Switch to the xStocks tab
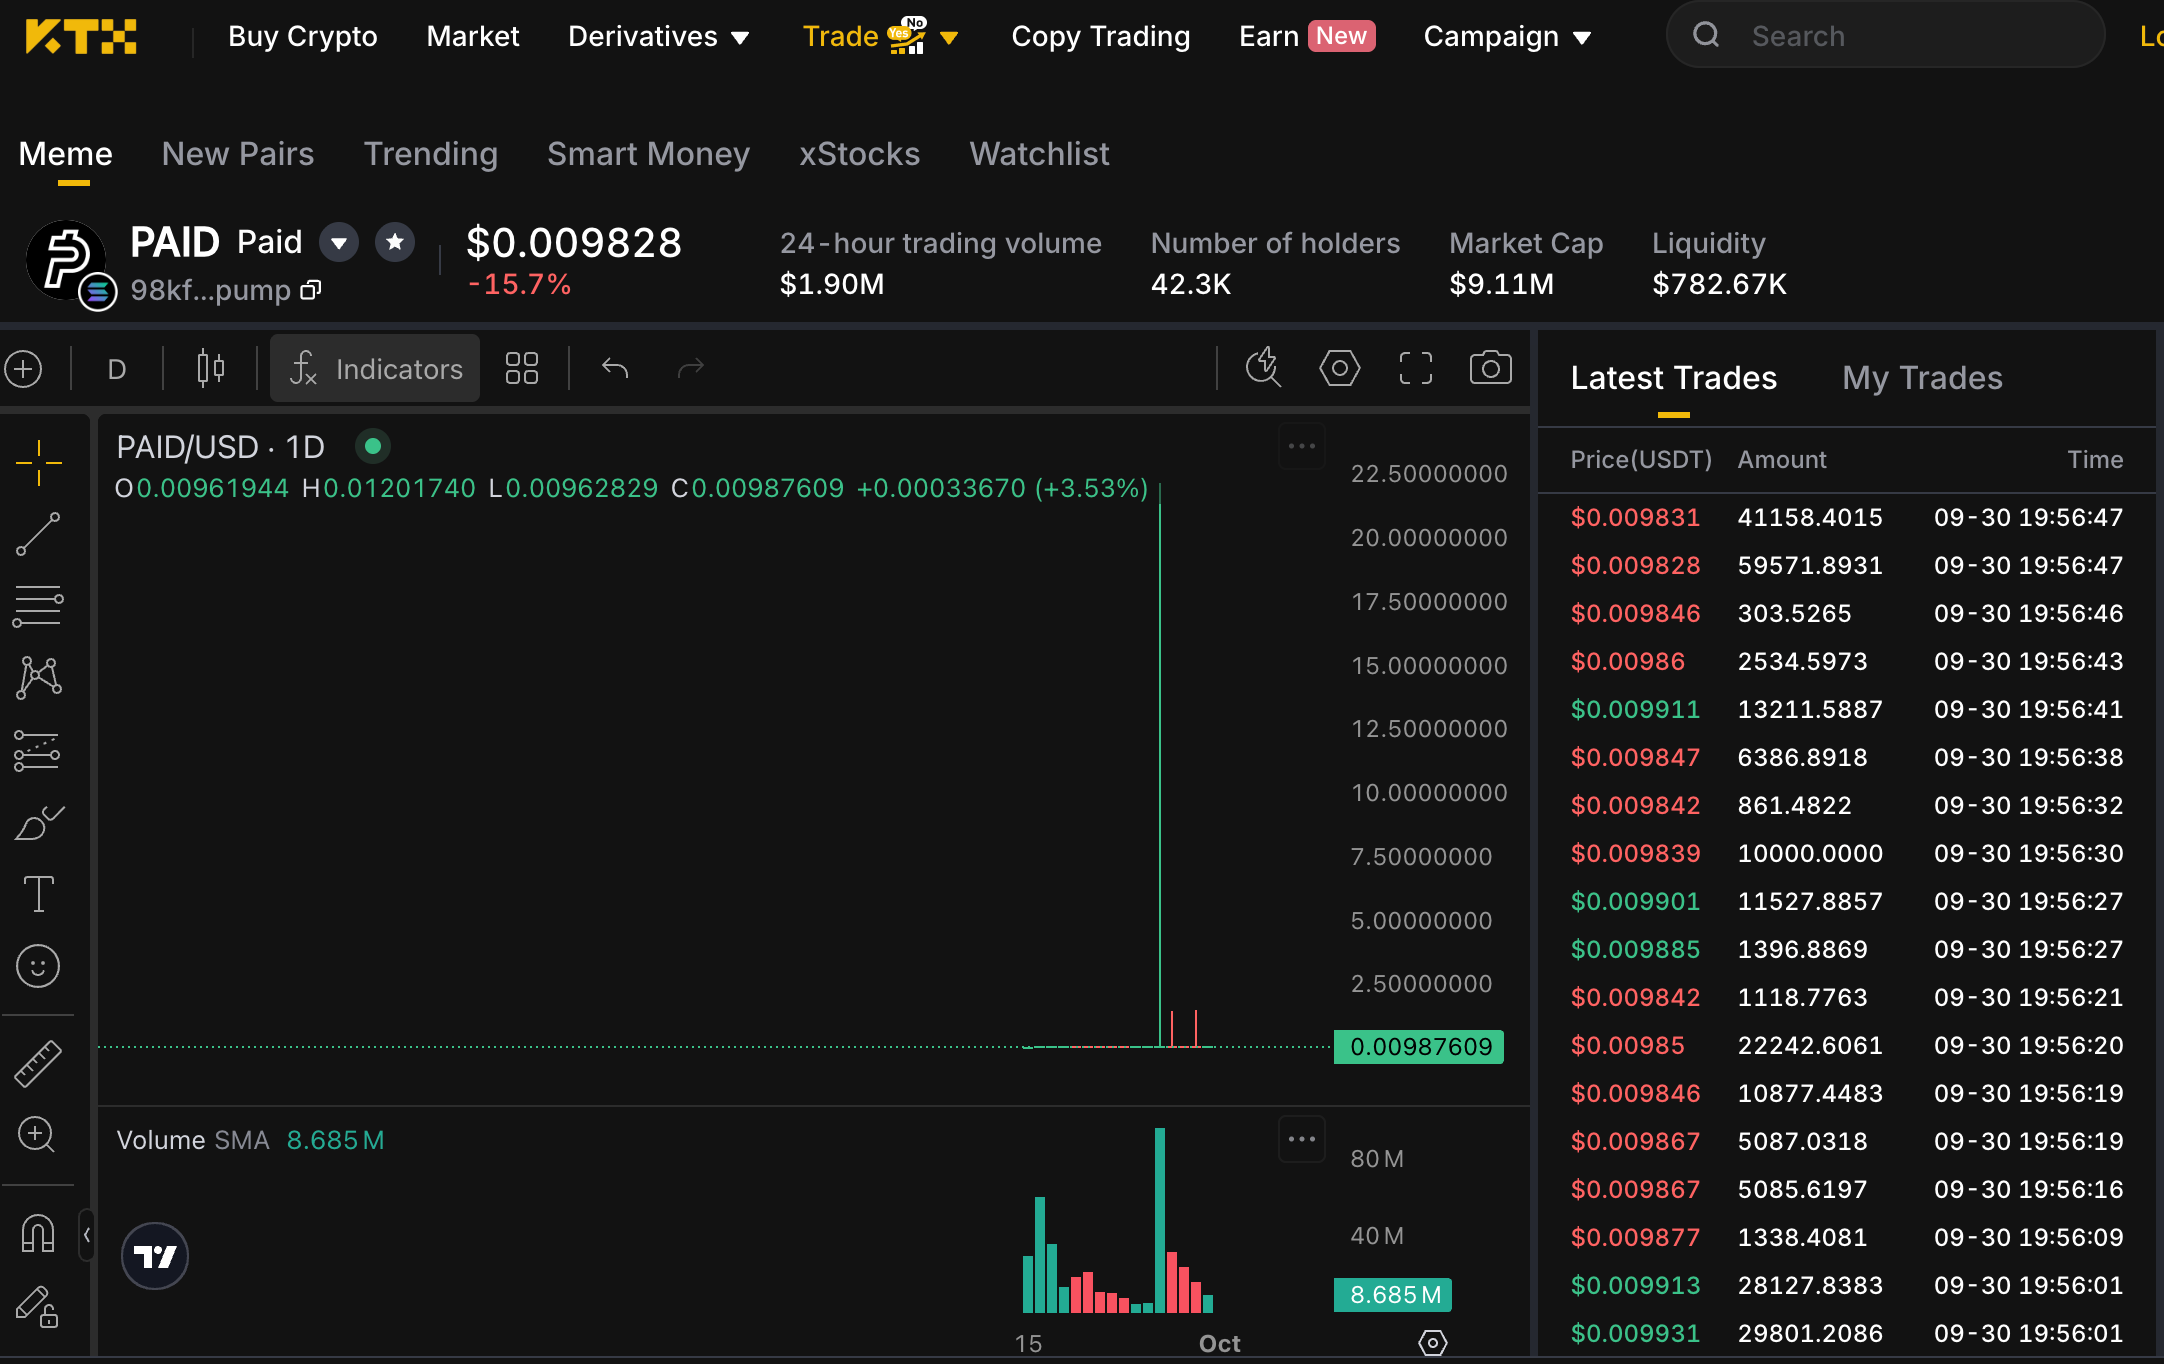This screenshot has height=1364, width=2164. (860, 154)
